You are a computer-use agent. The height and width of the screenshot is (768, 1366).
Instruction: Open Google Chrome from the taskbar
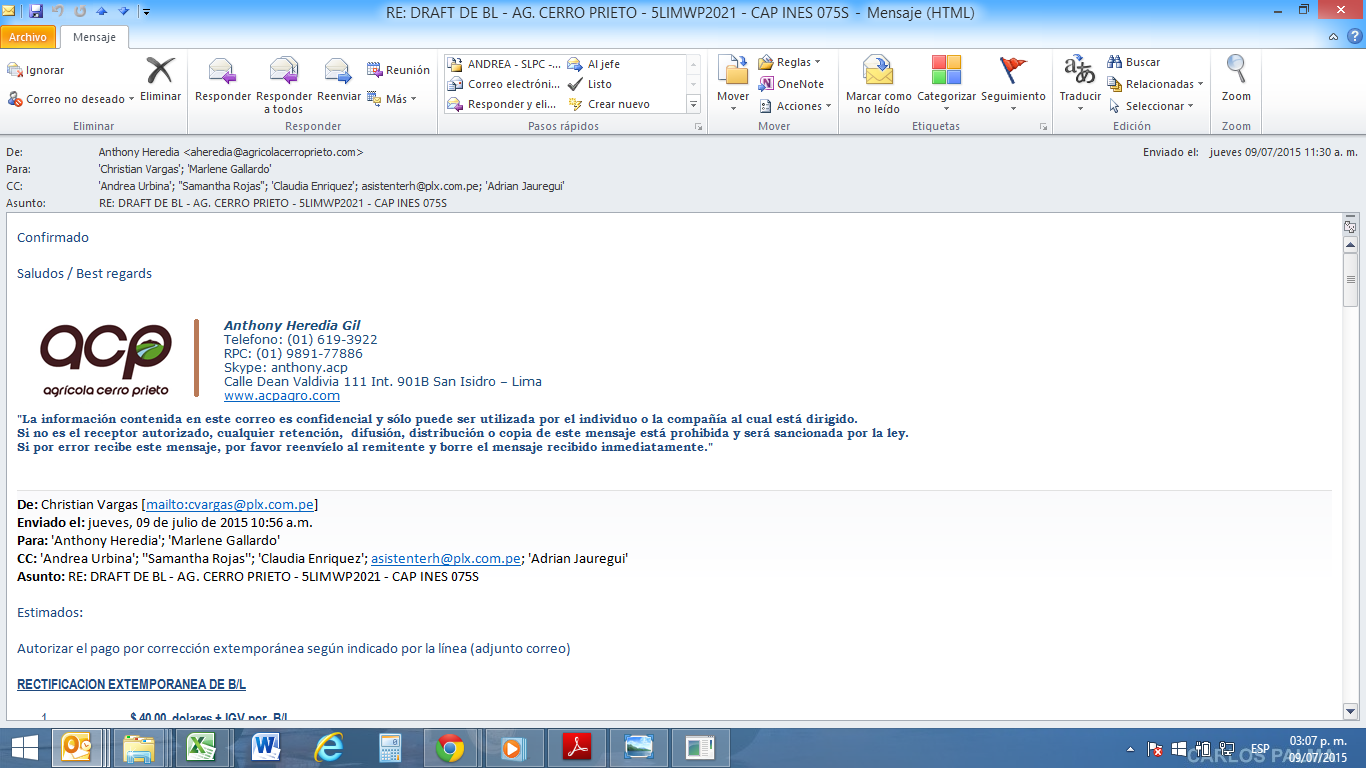pos(449,747)
